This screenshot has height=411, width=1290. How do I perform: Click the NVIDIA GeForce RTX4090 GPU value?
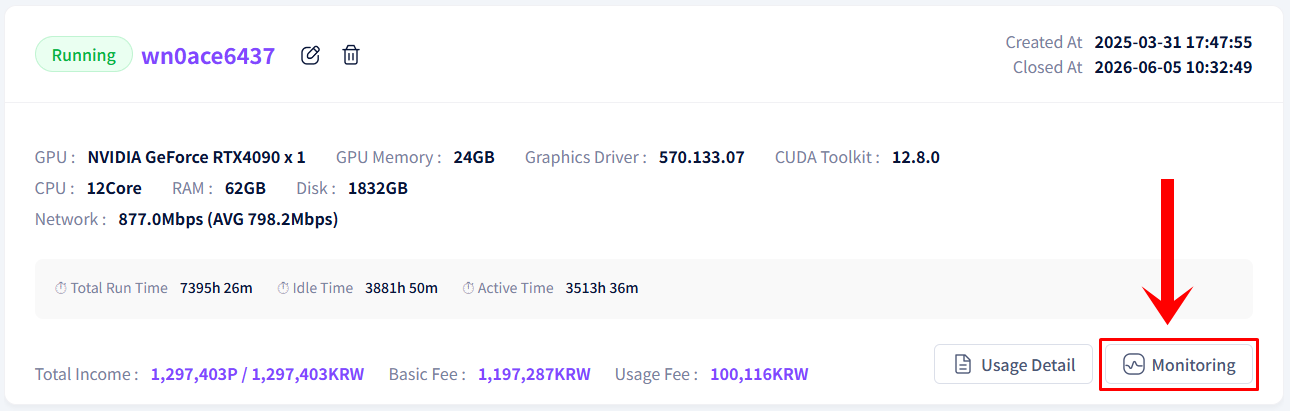[197, 157]
